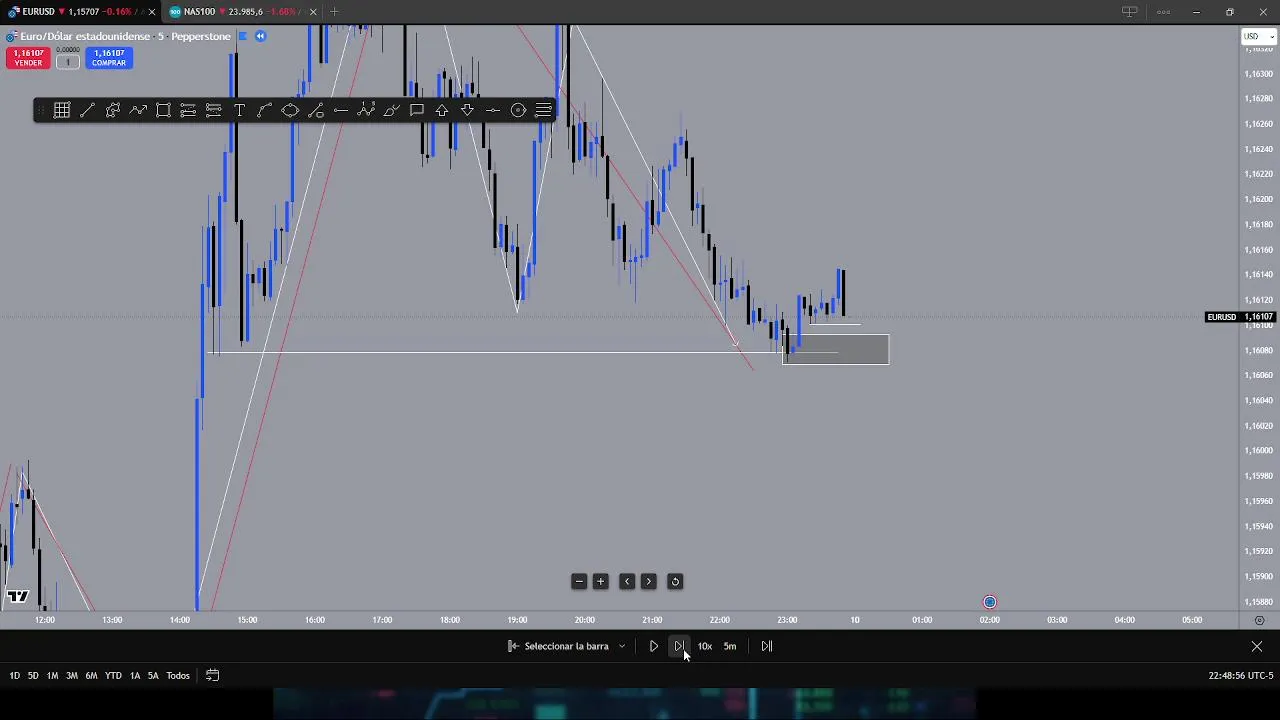Screen dimensions: 1280x720
Task: Select the horizontal line tool
Action: pos(341,110)
